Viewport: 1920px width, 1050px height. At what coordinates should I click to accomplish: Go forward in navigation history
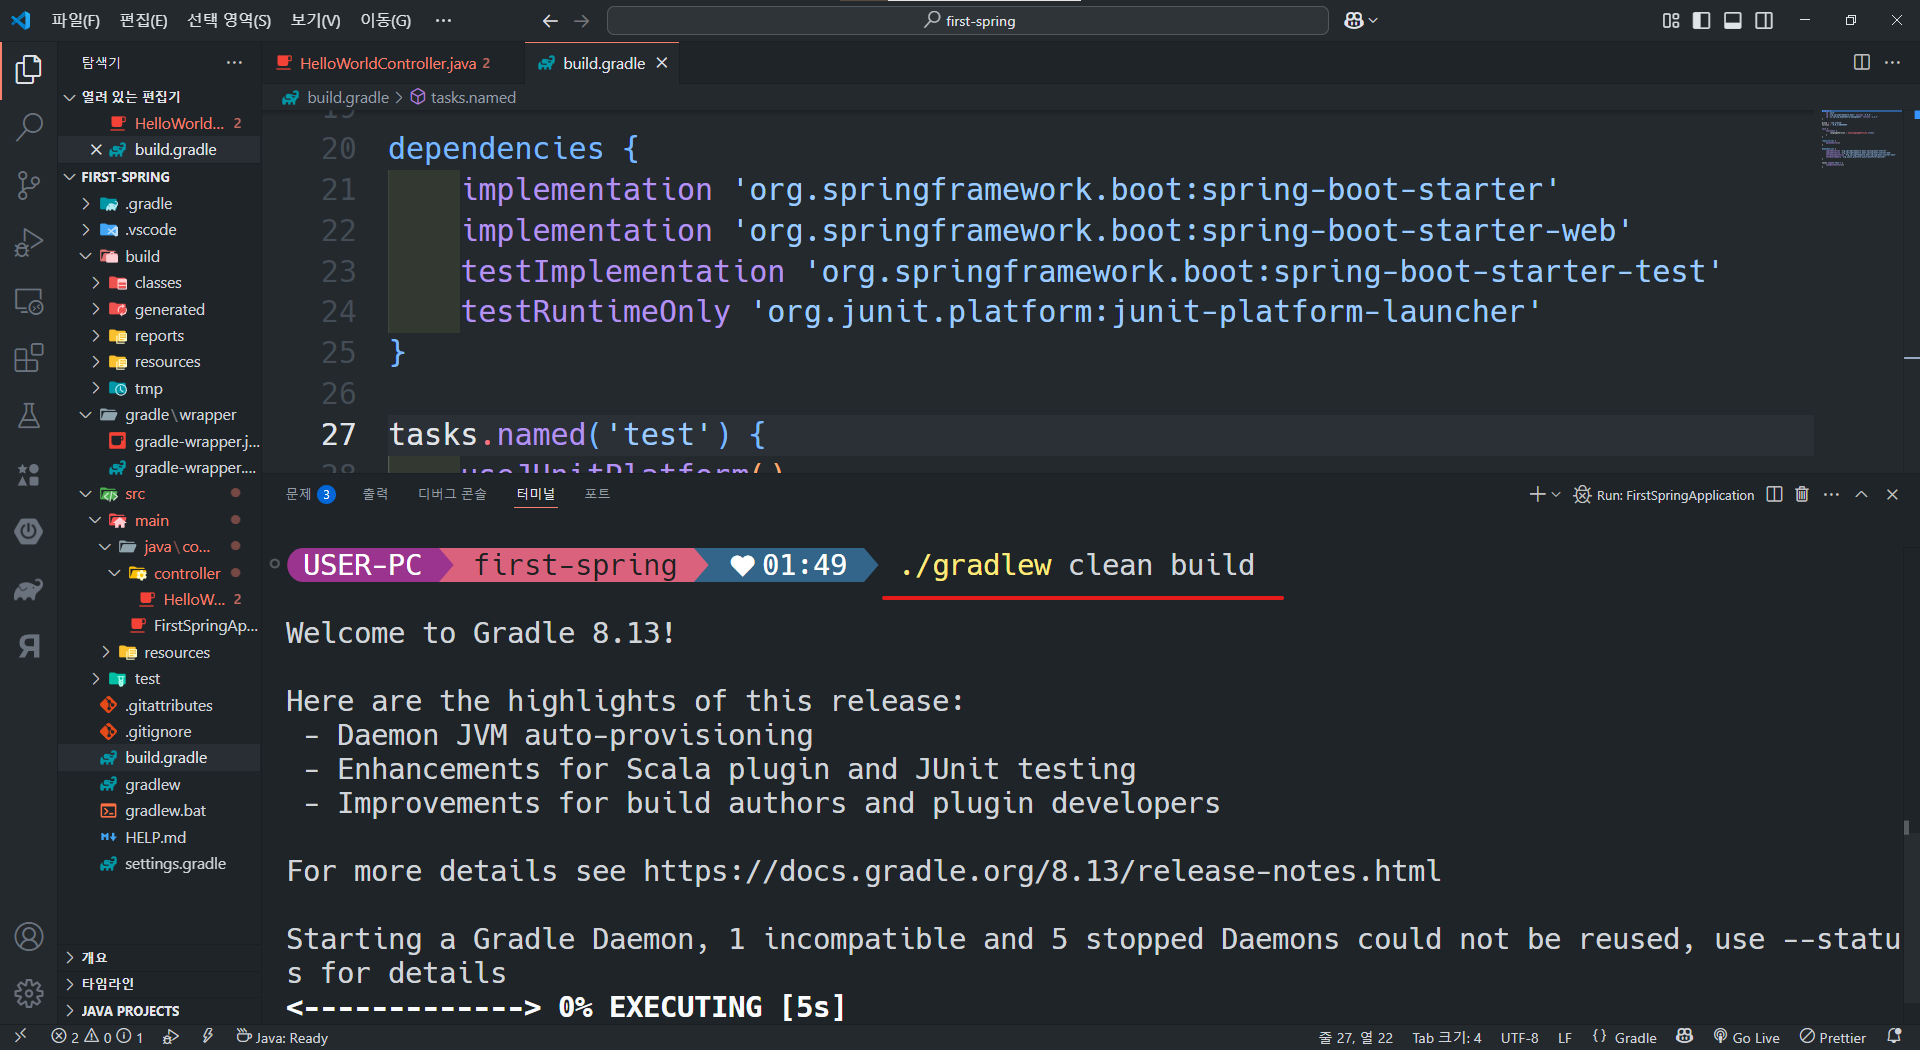[582, 20]
